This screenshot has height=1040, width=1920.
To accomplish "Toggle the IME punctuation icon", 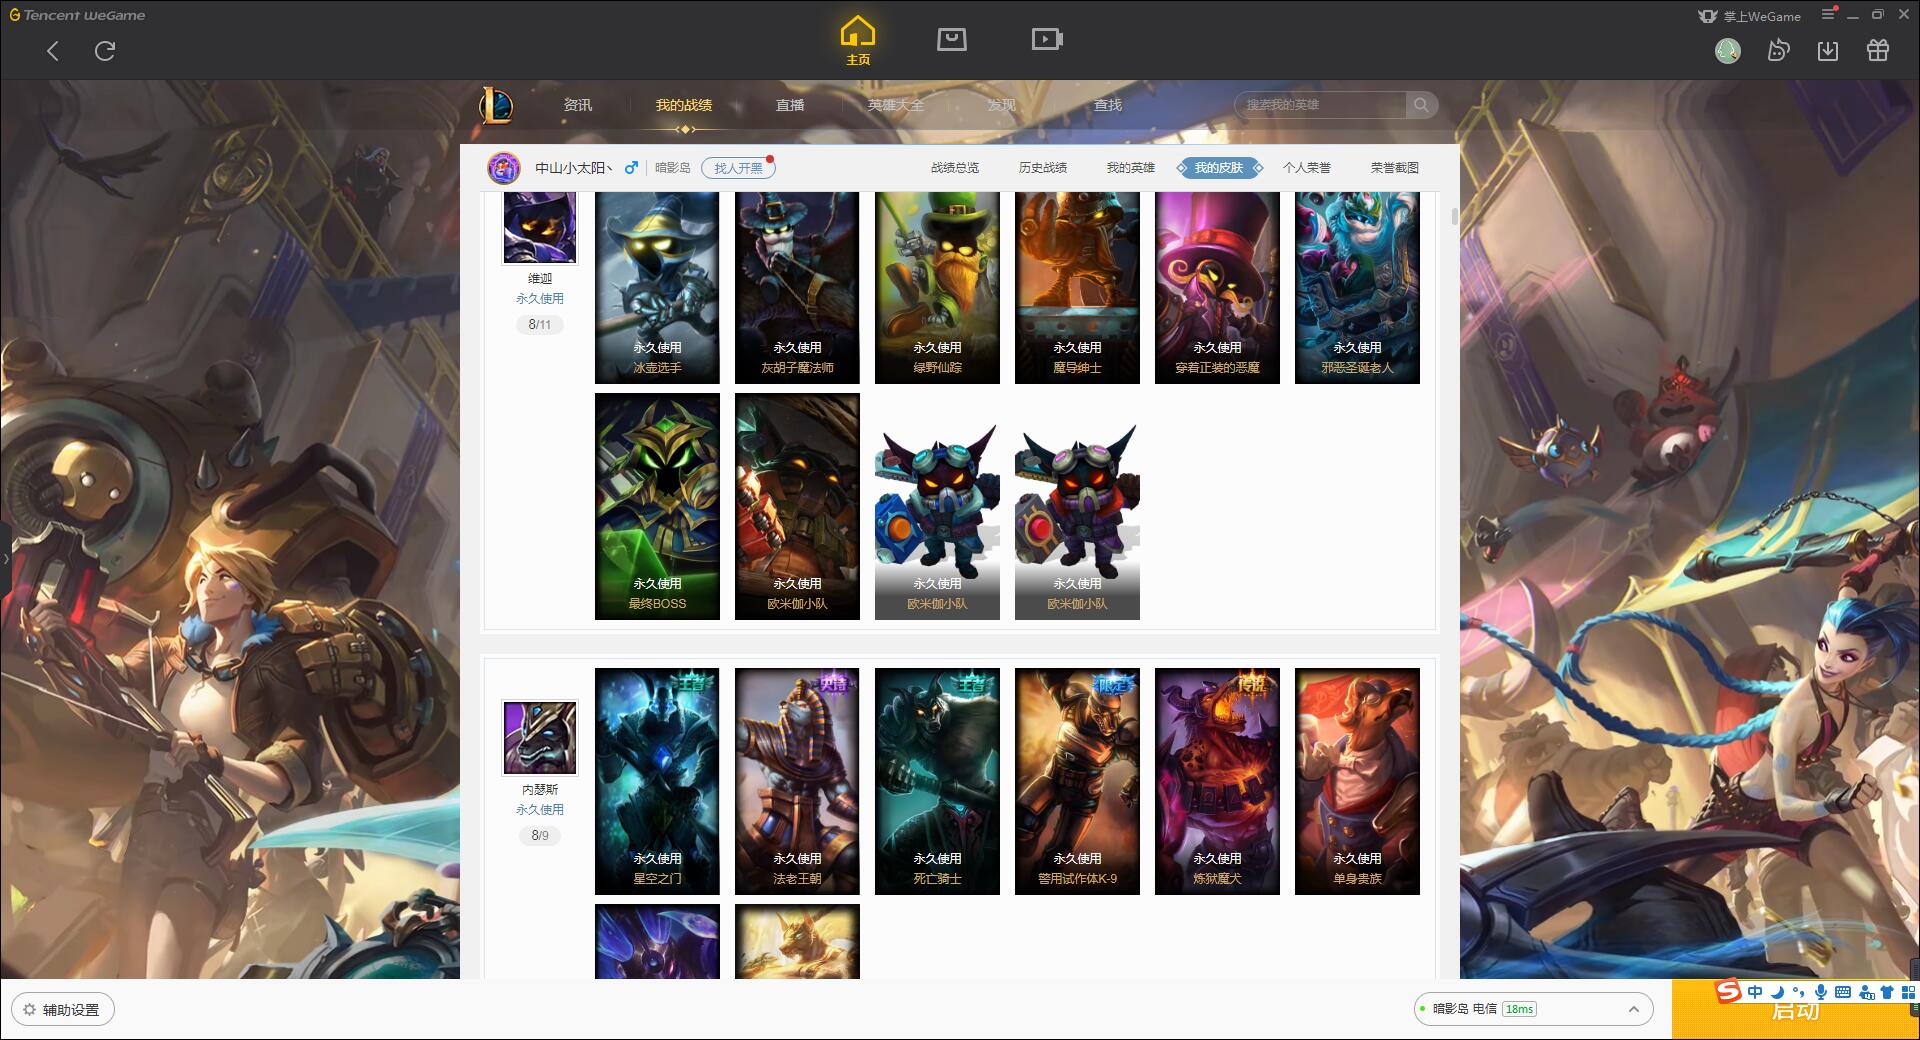I will pyautogui.click(x=1799, y=992).
